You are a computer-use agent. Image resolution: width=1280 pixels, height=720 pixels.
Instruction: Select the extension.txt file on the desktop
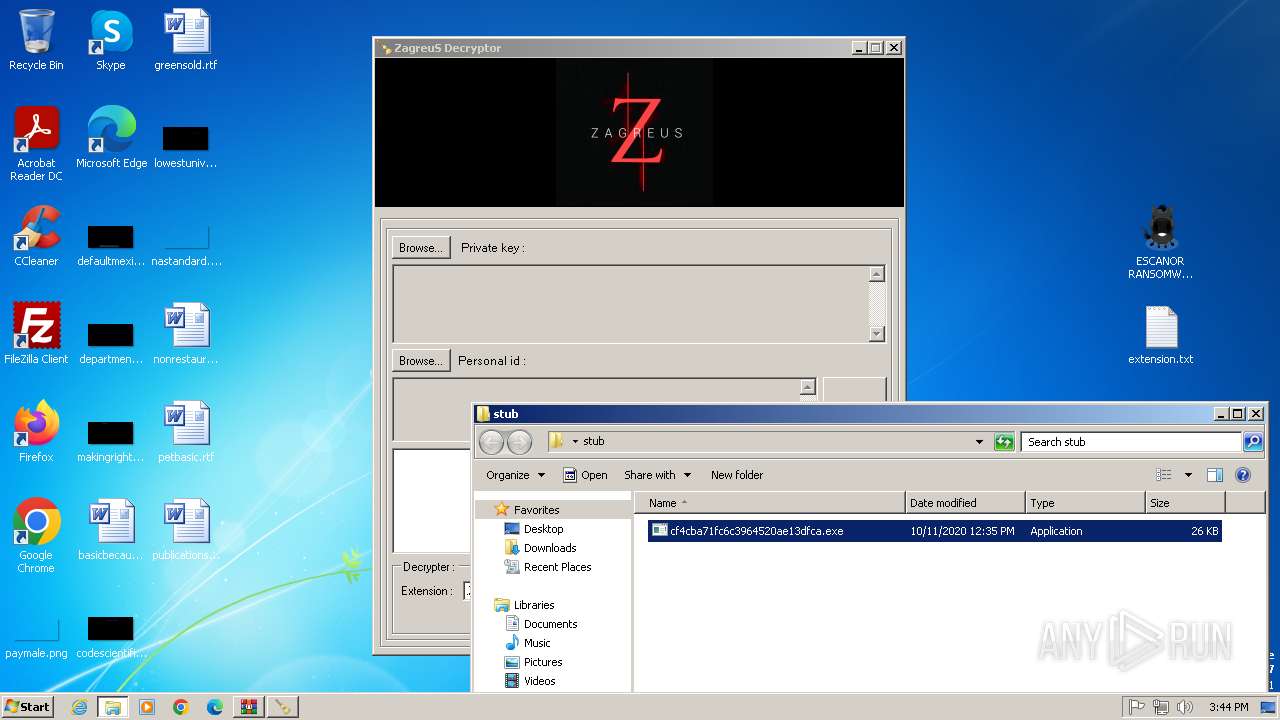(1161, 334)
